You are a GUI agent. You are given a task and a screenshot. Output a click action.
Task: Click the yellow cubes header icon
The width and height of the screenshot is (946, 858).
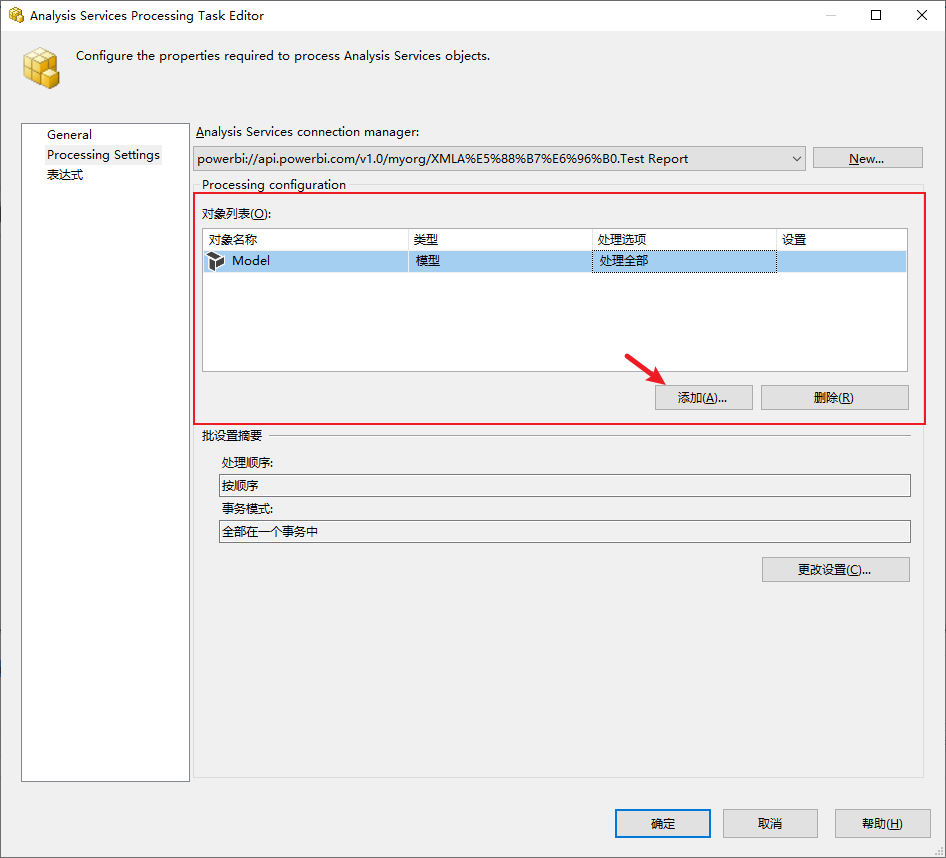[42, 67]
